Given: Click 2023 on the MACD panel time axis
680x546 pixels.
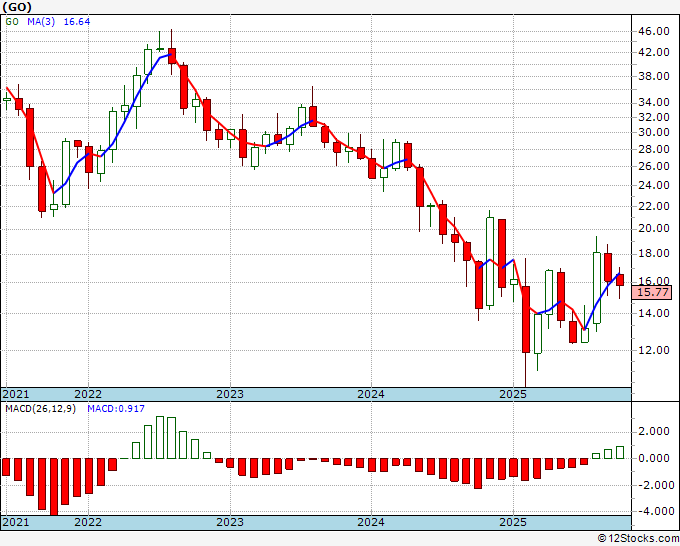Looking at the screenshot, I should point(230,522).
